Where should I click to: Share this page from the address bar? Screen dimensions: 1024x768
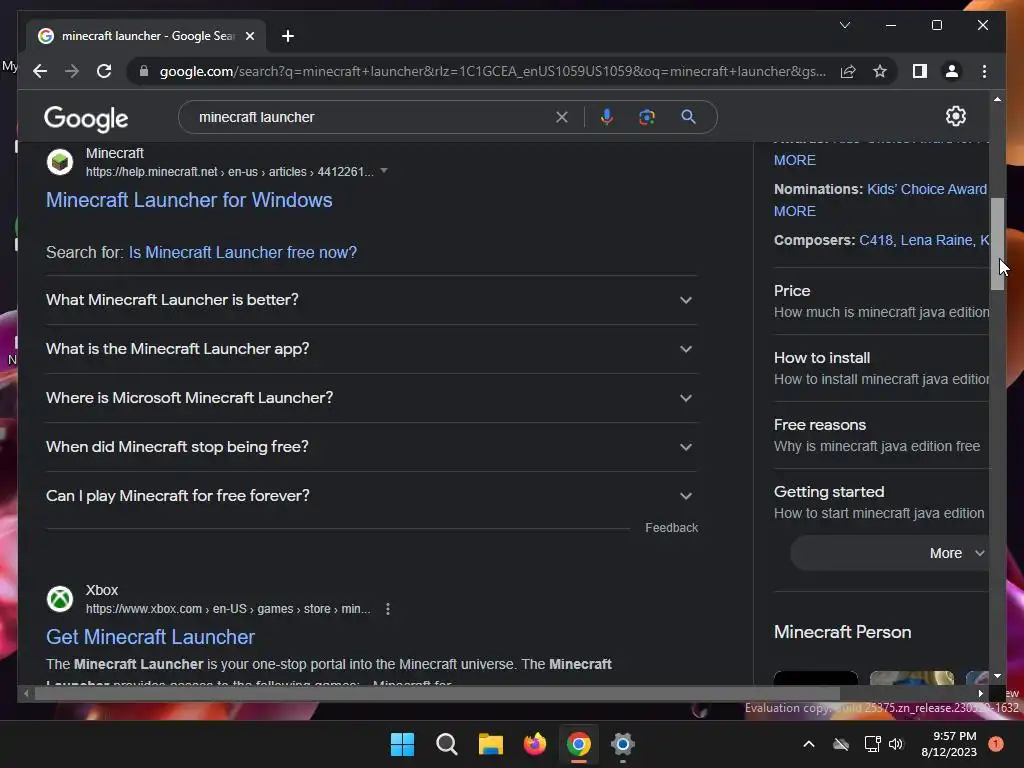pyautogui.click(x=848, y=71)
